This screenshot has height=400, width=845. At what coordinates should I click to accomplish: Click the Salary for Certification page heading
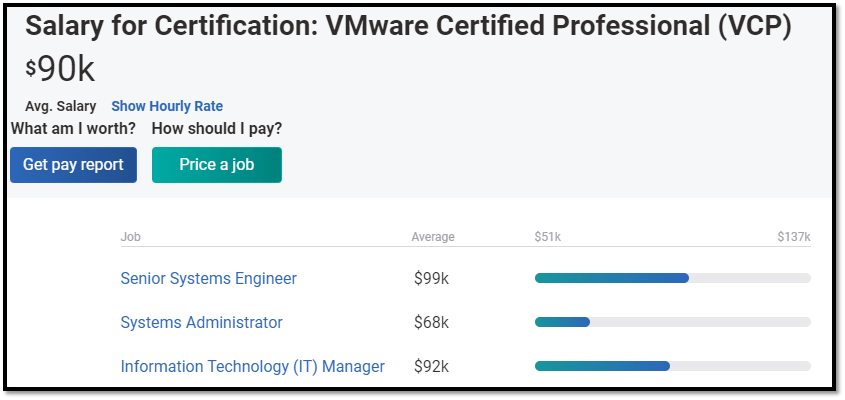pos(408,26)
